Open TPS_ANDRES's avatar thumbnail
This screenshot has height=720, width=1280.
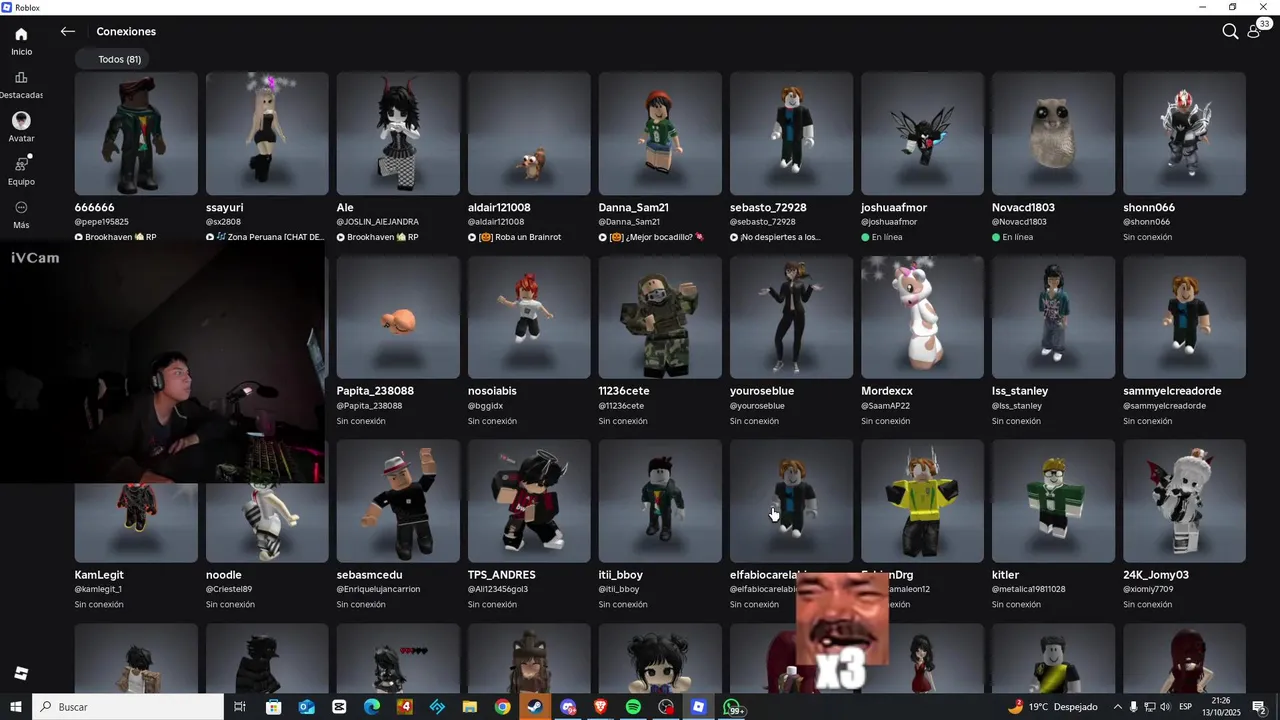coord(529,501)
